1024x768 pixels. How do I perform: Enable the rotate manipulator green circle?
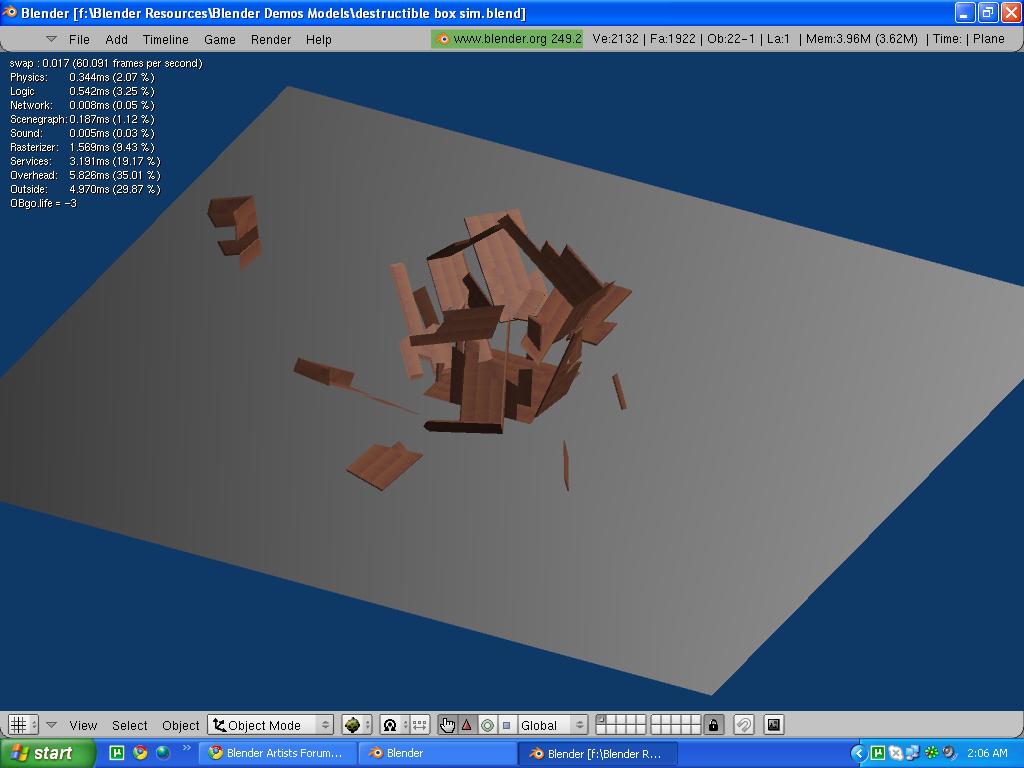tap(487, 725)
